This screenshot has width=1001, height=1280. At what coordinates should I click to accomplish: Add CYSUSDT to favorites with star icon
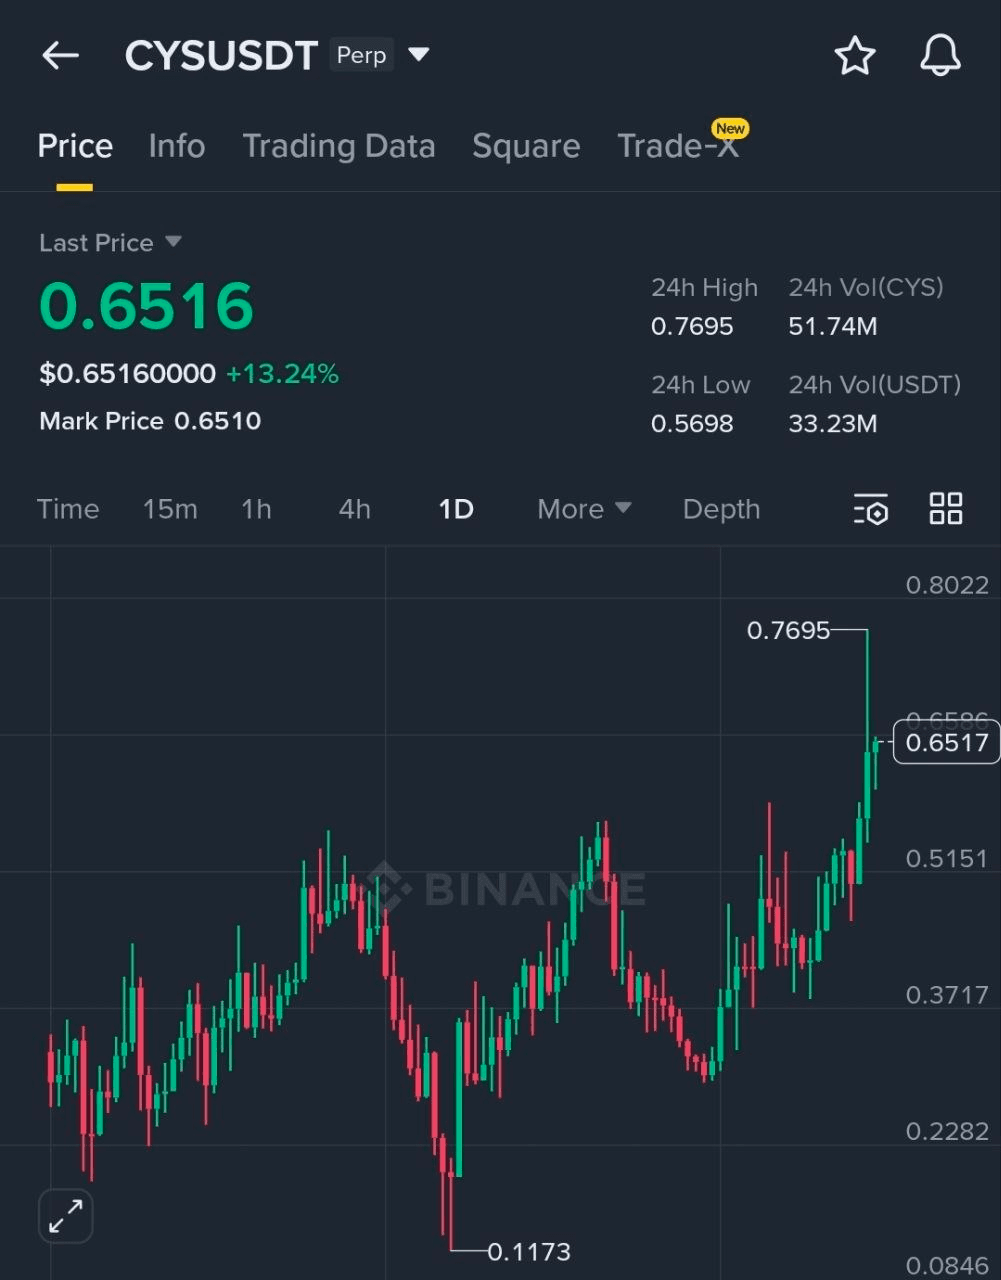[855, 56]
